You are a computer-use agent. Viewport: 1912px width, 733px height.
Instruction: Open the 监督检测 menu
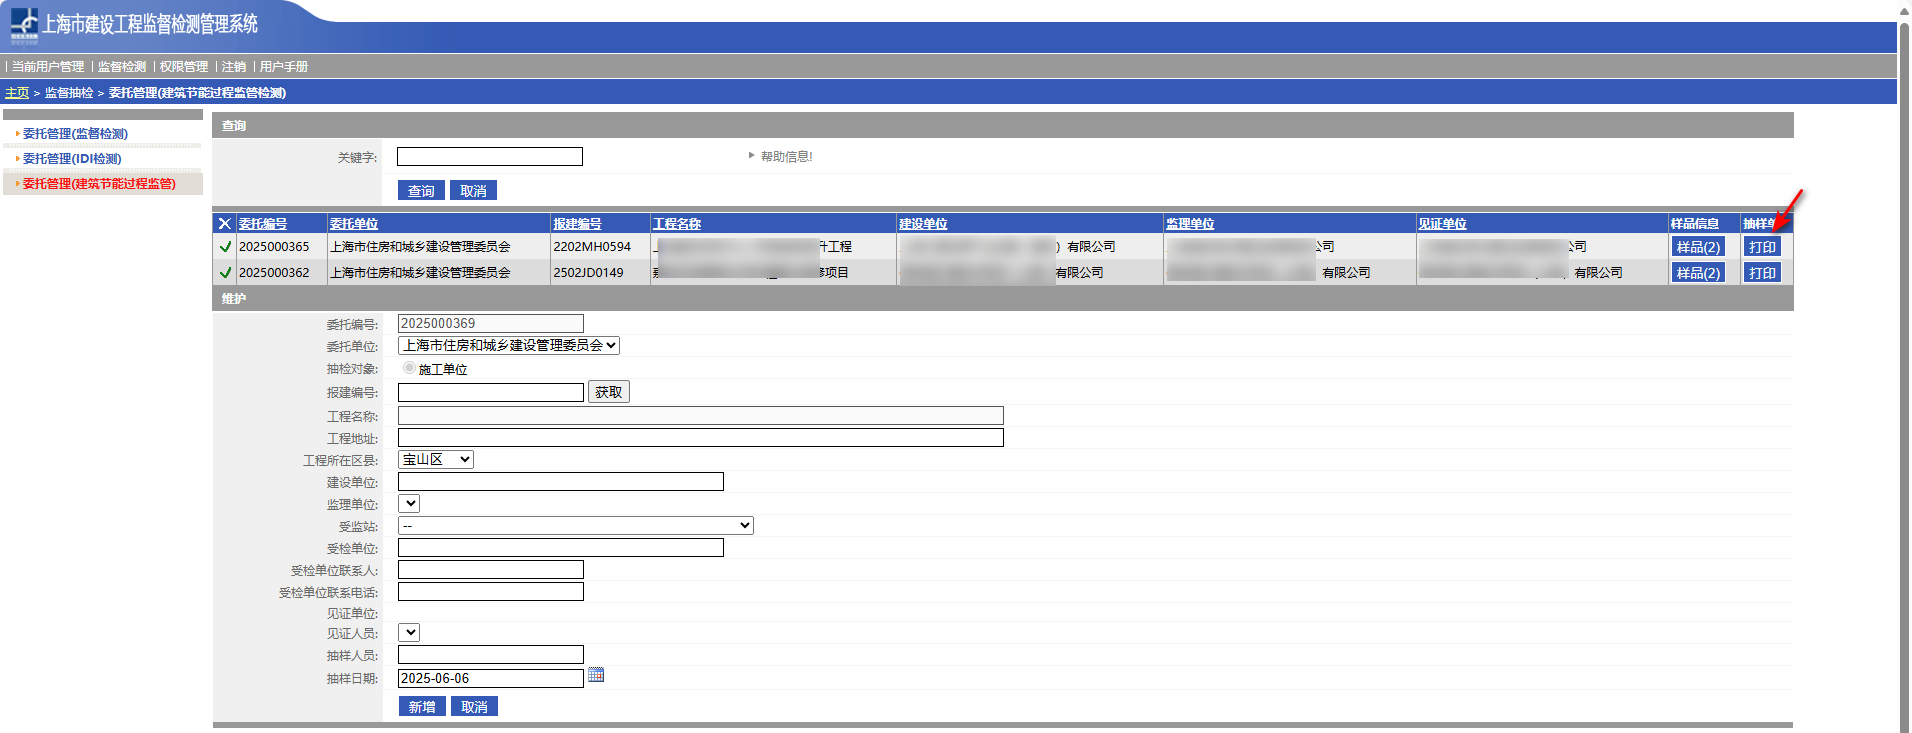click(x=122, y=67)
